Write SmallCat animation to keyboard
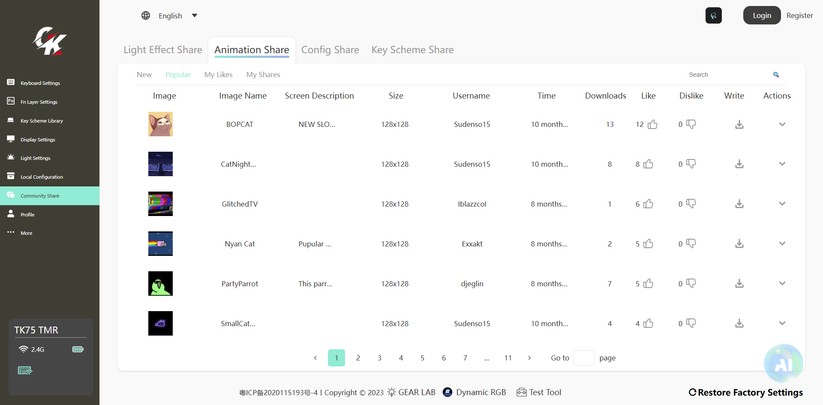This screenshot has height=405, width=823. (739, 323)
